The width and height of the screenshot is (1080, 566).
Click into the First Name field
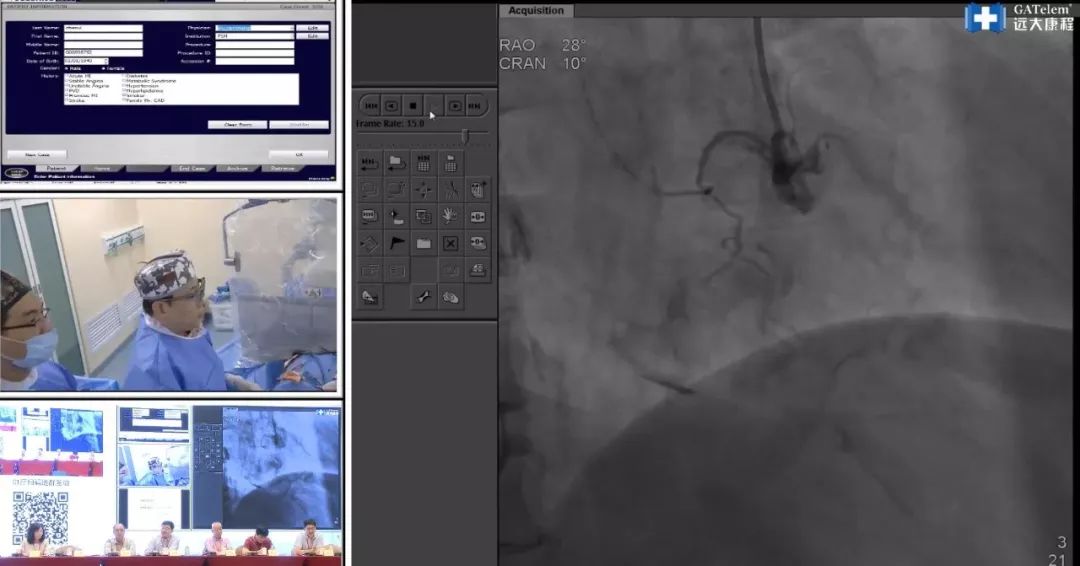[x=103, y=36]
